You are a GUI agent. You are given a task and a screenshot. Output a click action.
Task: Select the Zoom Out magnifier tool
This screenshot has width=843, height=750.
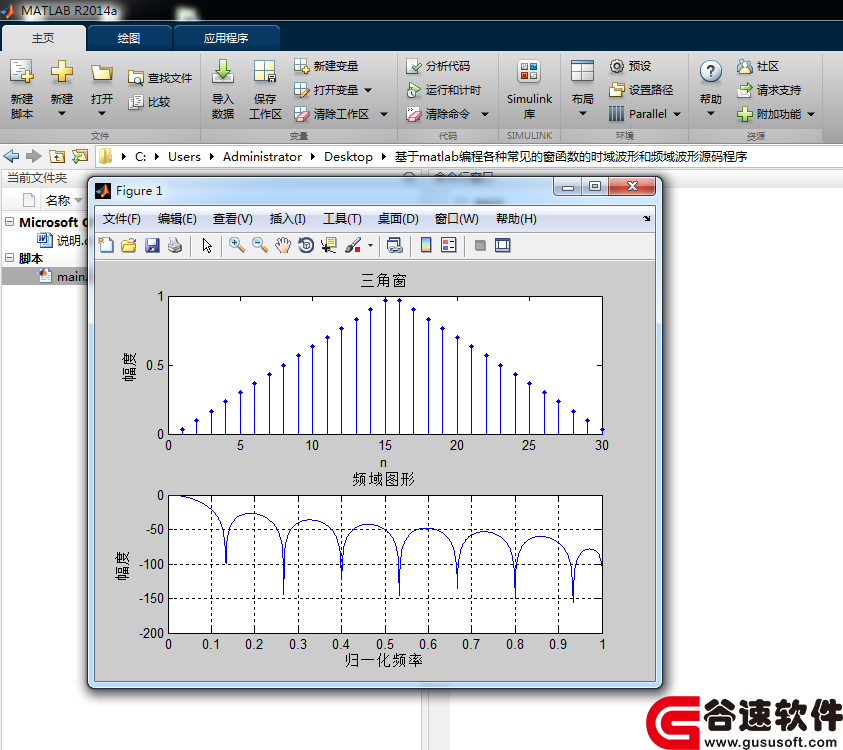point(260,246)
